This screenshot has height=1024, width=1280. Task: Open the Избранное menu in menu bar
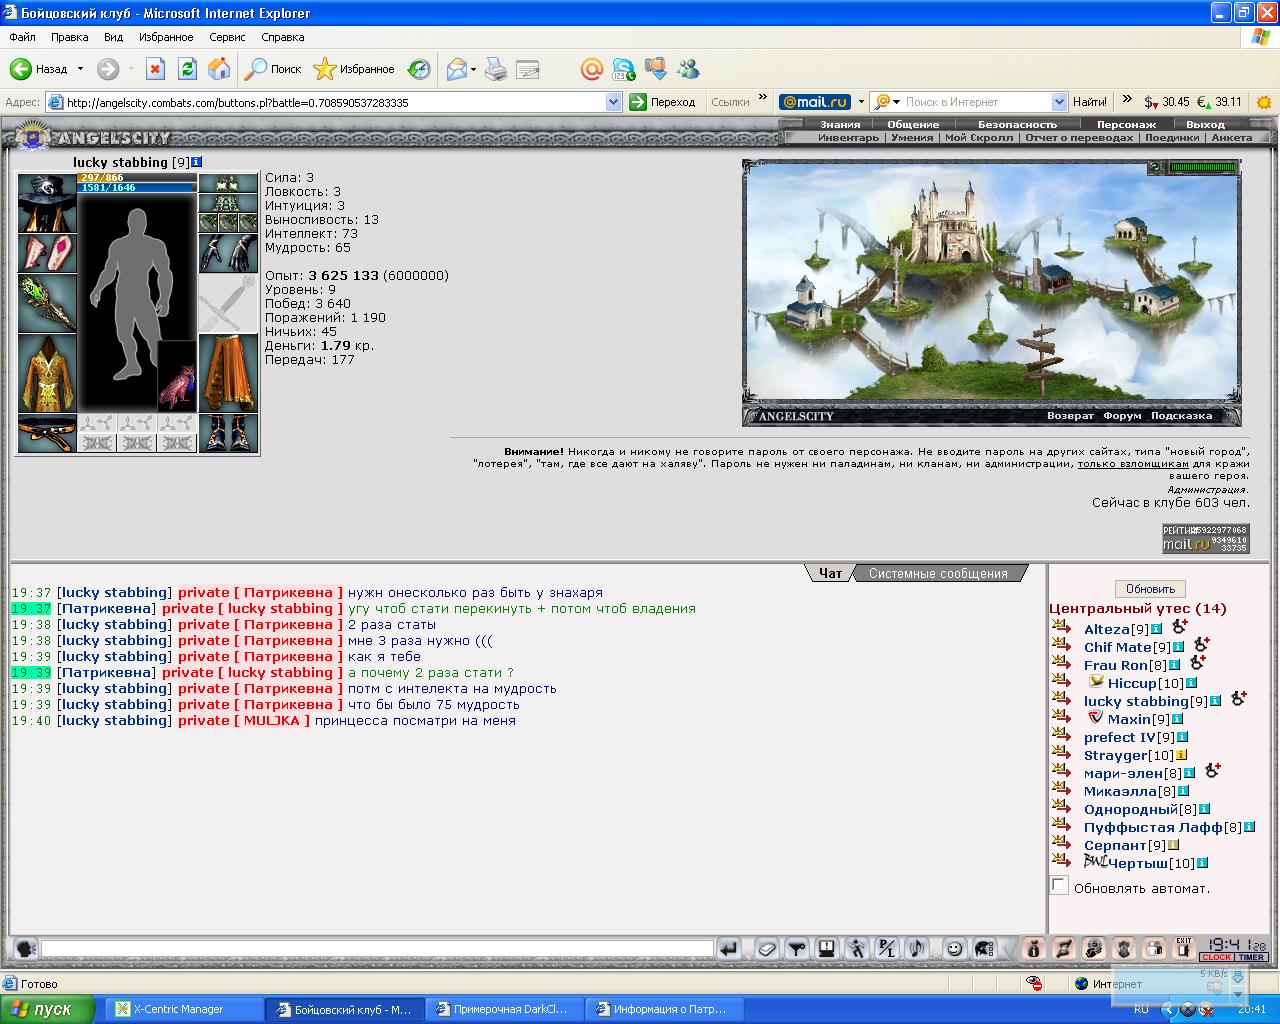point(166,37)
